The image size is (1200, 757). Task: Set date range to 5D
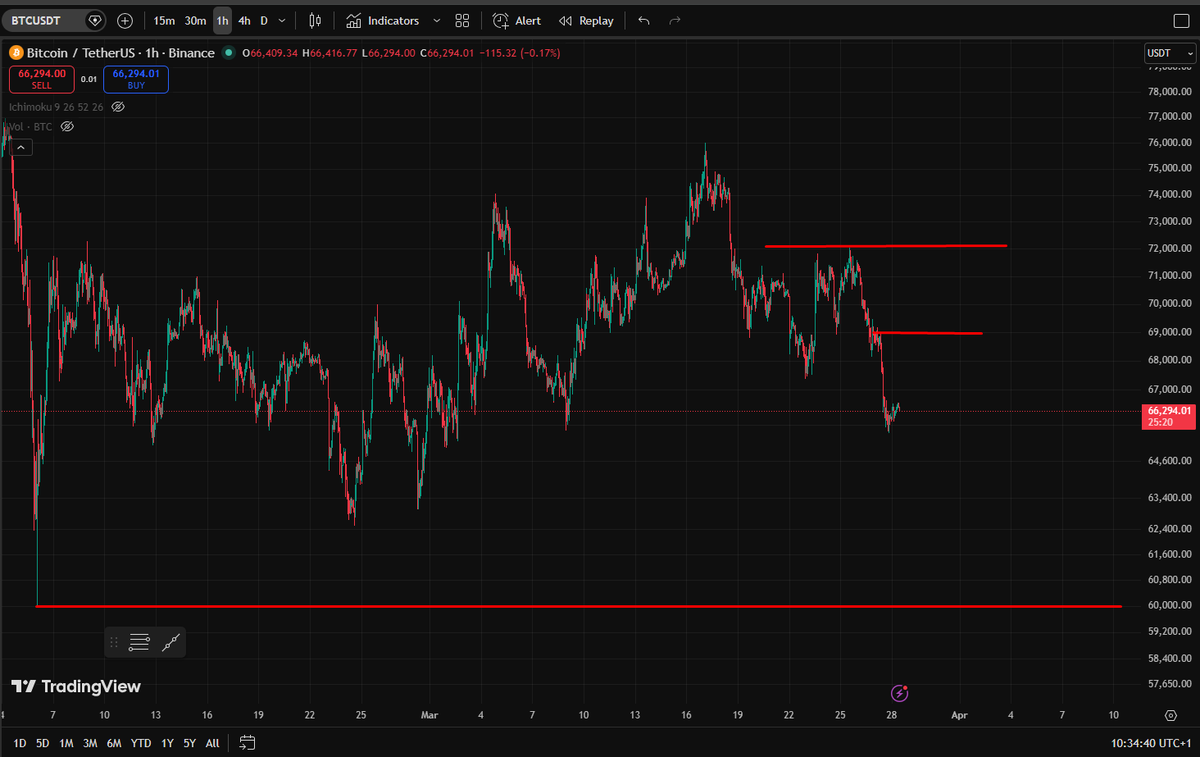point(42,743)
